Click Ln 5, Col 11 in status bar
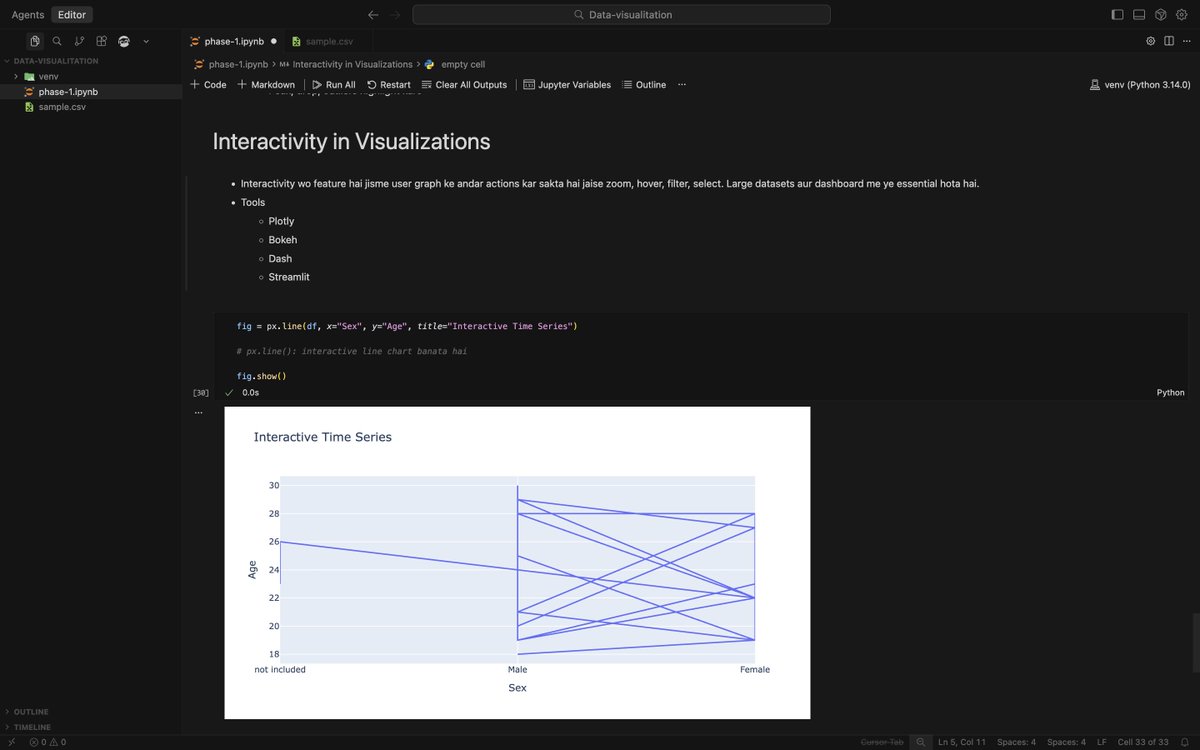Image resolution: width=1200 pixels, height=750 pixels. click(961, 742)
